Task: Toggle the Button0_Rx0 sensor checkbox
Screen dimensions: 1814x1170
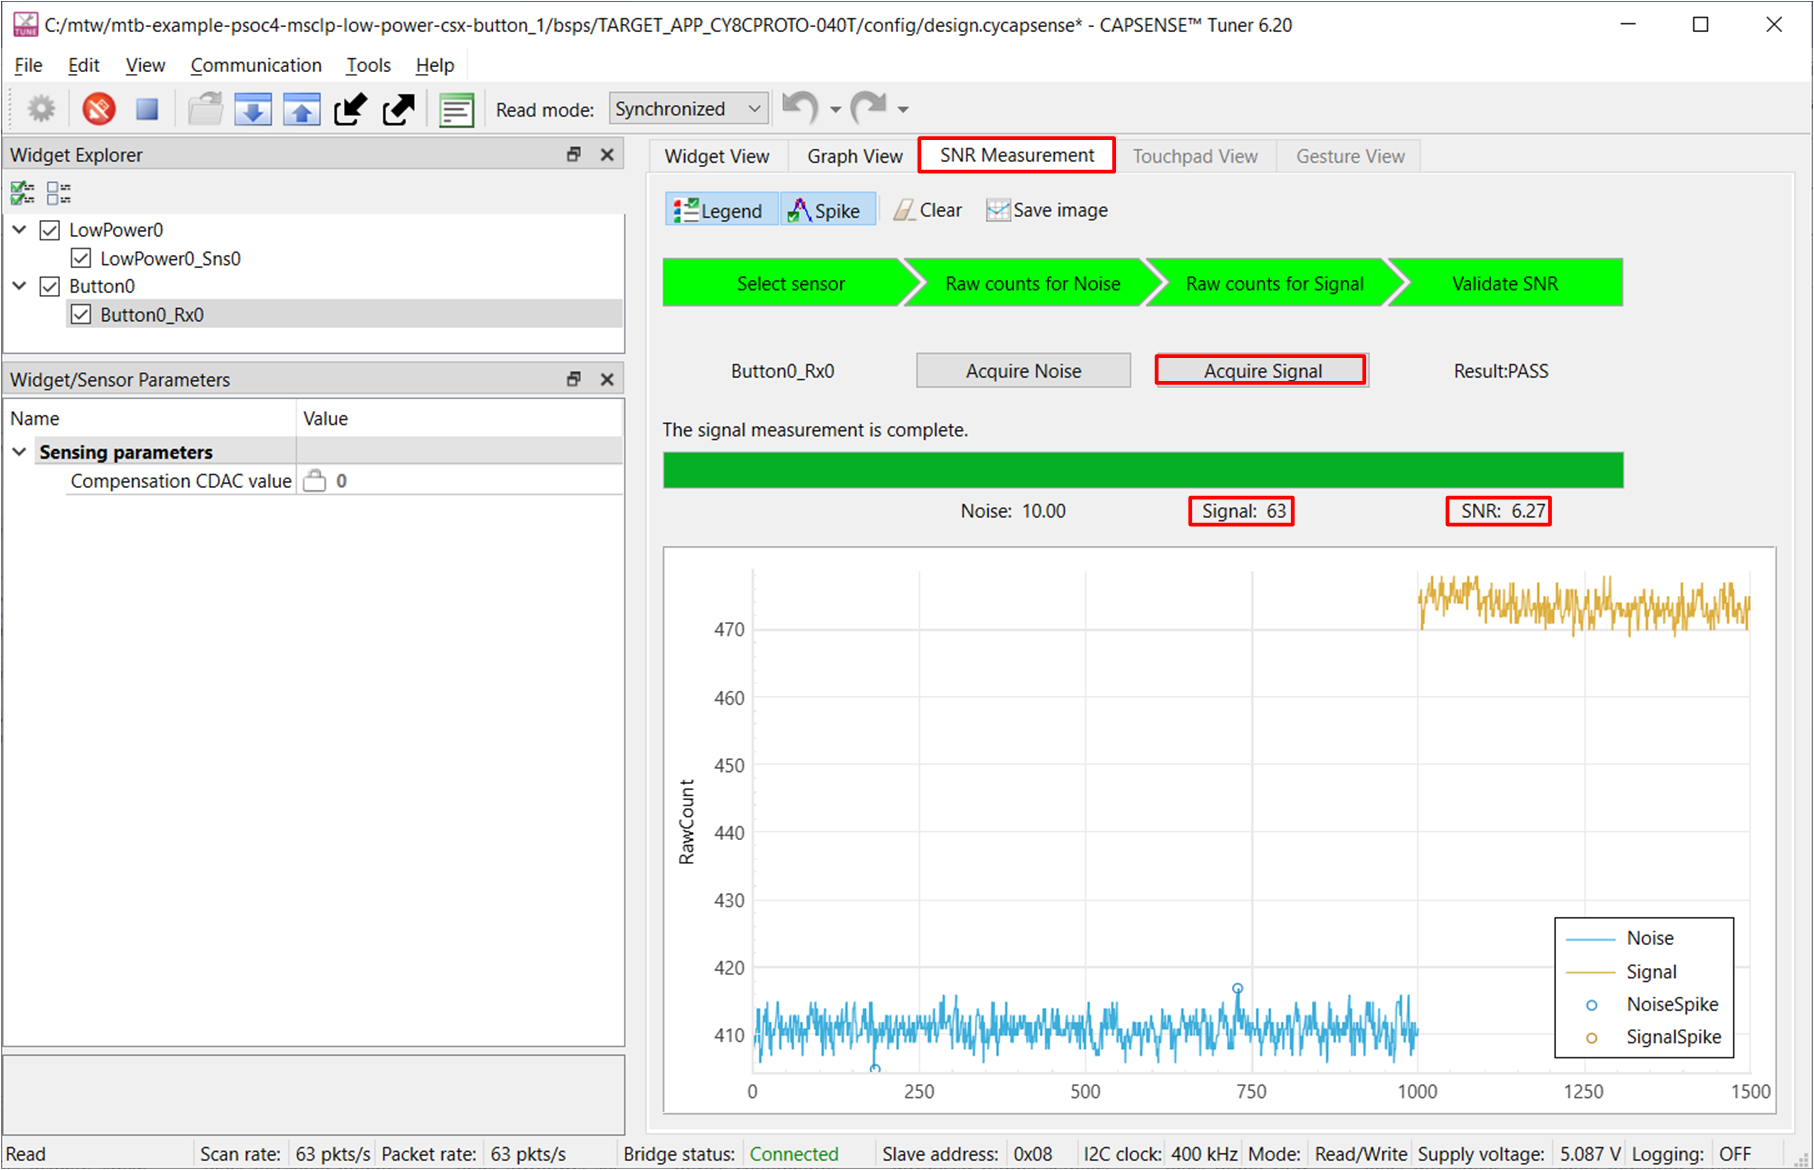Action: [x=82, y=315]
